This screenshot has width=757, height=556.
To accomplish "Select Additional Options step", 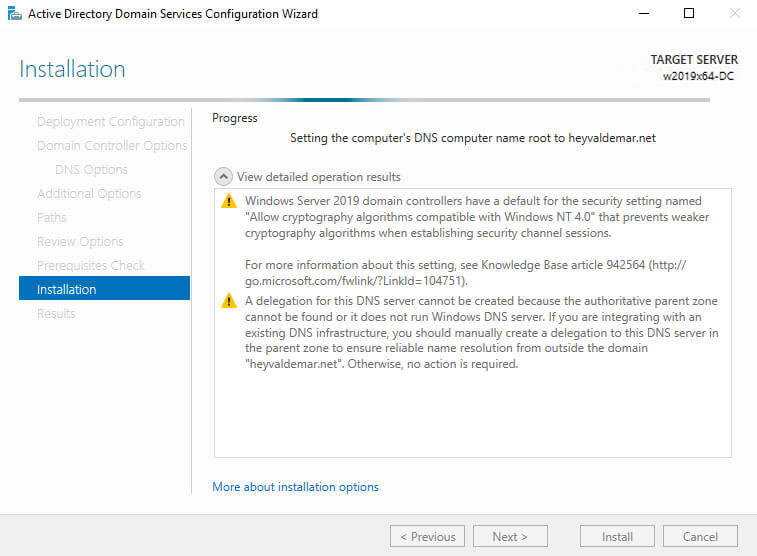I will pos(89,194).
